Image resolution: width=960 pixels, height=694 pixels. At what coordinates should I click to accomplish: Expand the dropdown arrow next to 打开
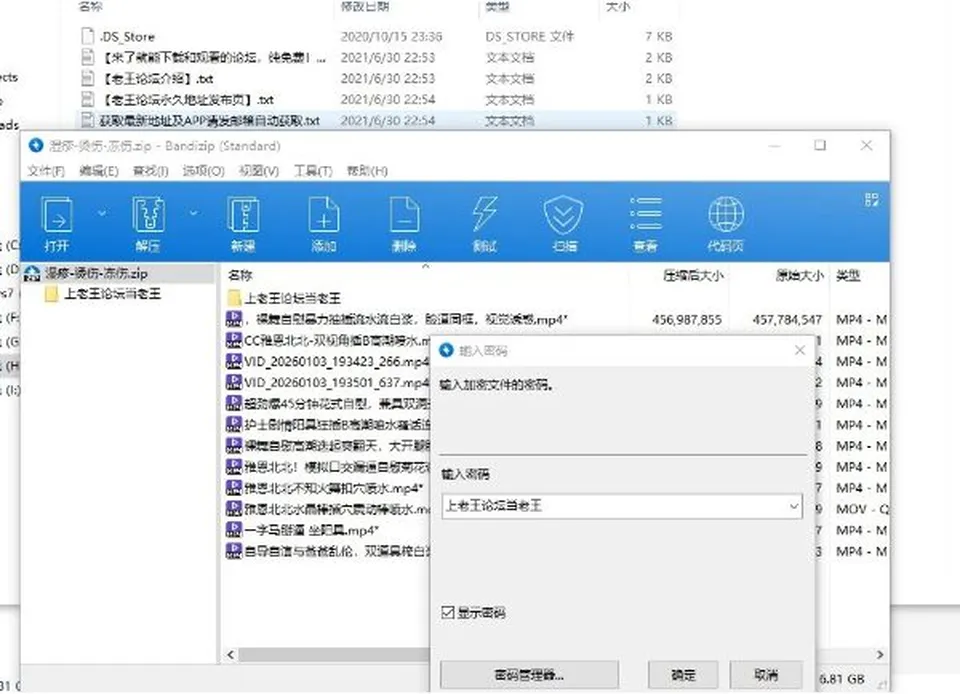click(x=102, y=213)
